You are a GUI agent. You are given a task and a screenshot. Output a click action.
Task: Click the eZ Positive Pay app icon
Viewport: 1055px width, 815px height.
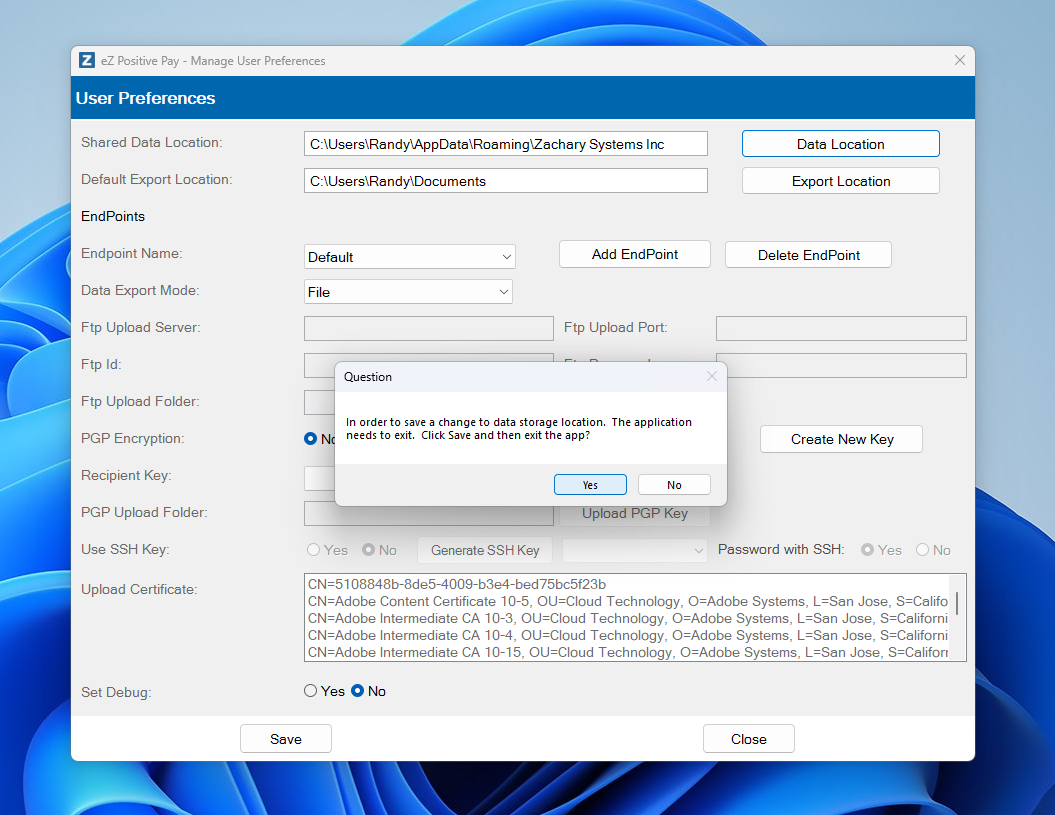87,61
